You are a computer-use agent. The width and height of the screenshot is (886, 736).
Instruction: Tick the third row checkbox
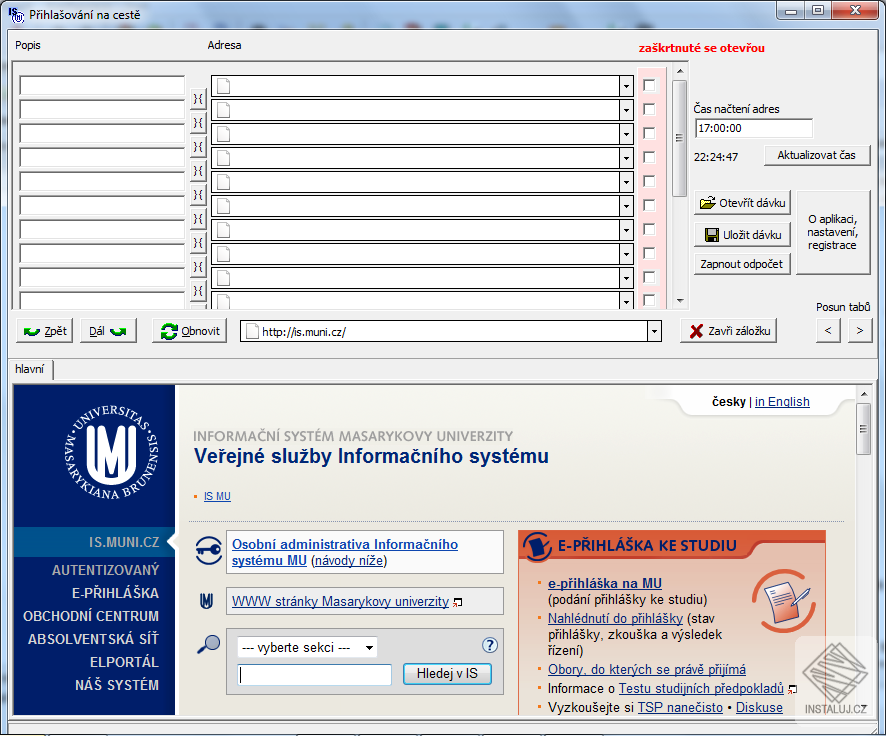click(x=649, y=133)
